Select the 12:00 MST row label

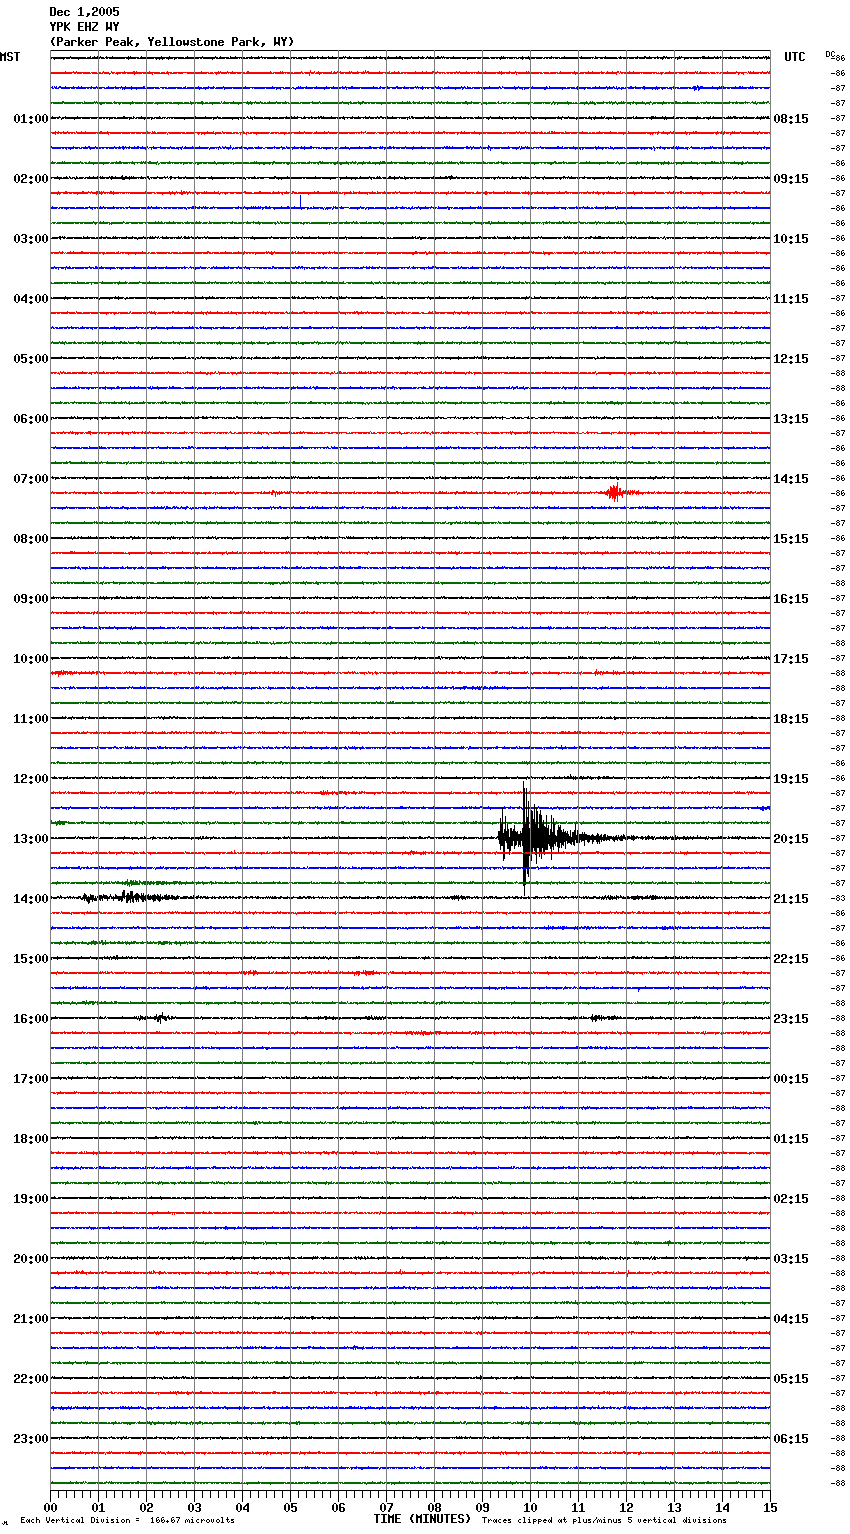(30, 779)
